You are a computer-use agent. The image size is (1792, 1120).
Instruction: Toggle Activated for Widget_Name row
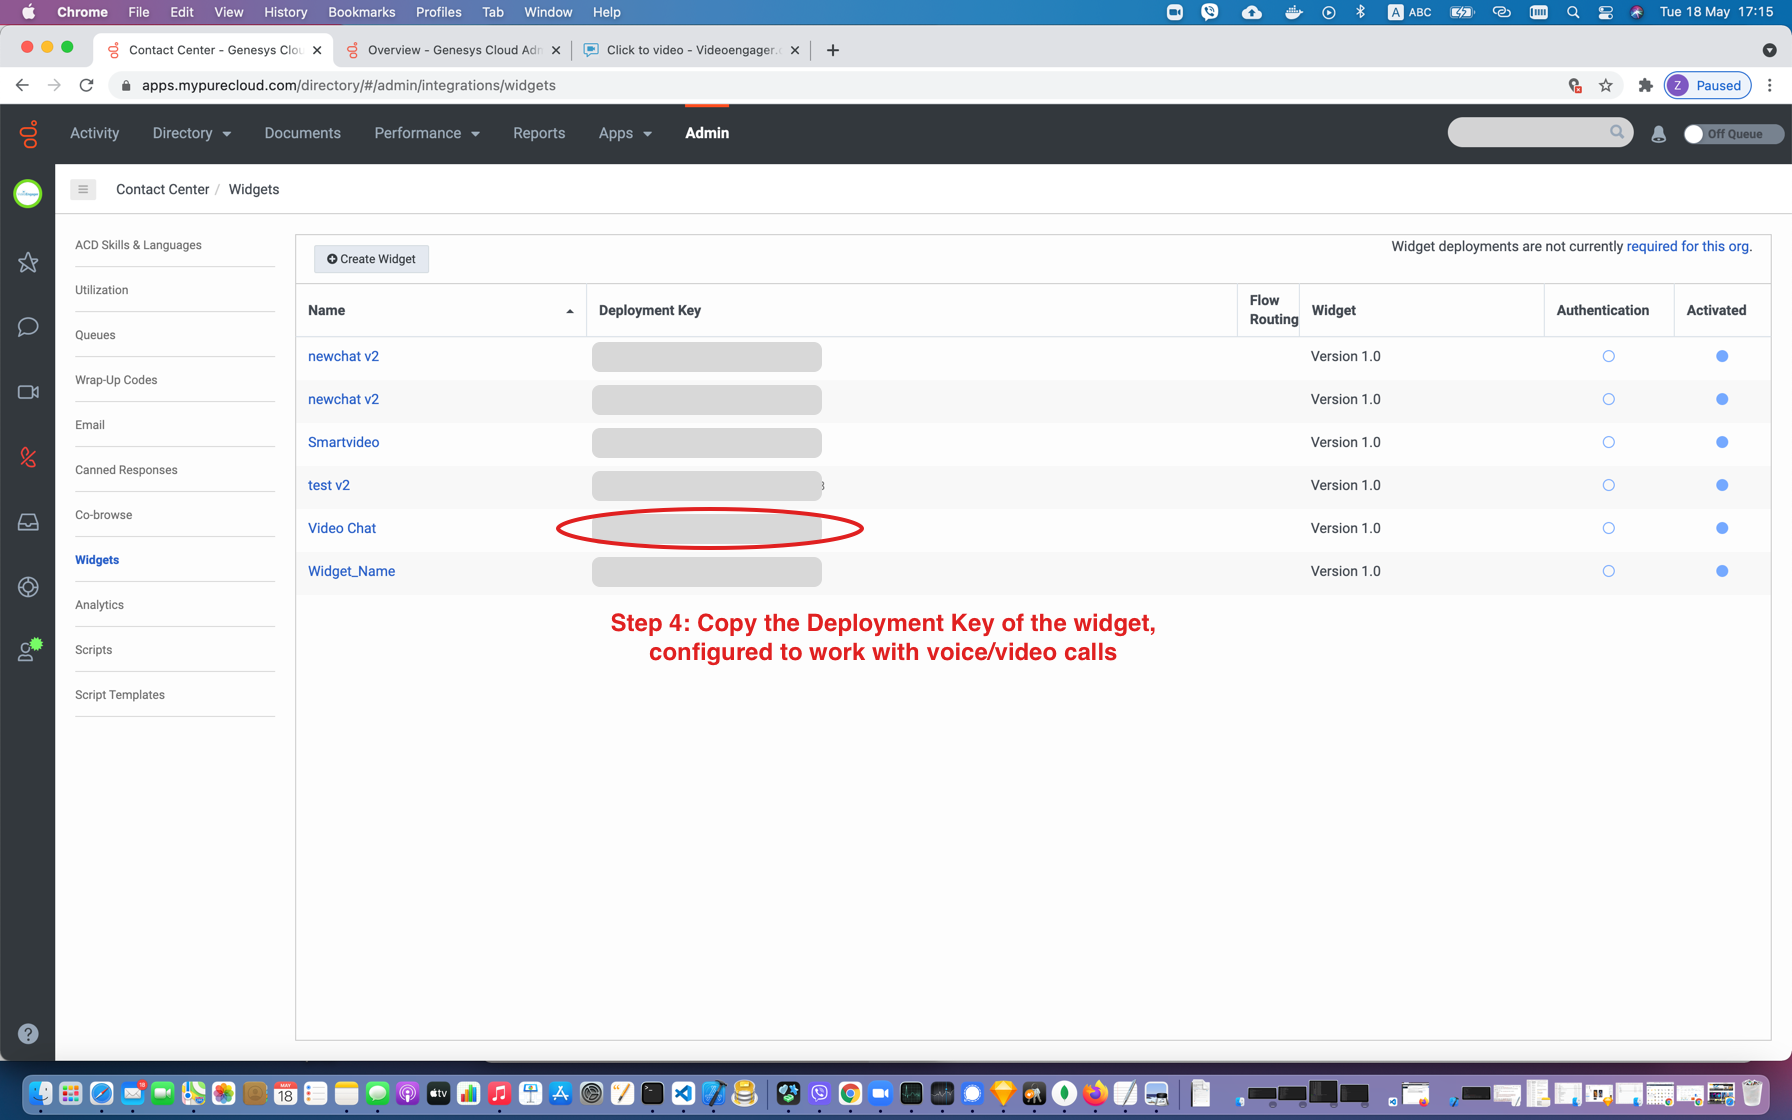(1722, 571)
